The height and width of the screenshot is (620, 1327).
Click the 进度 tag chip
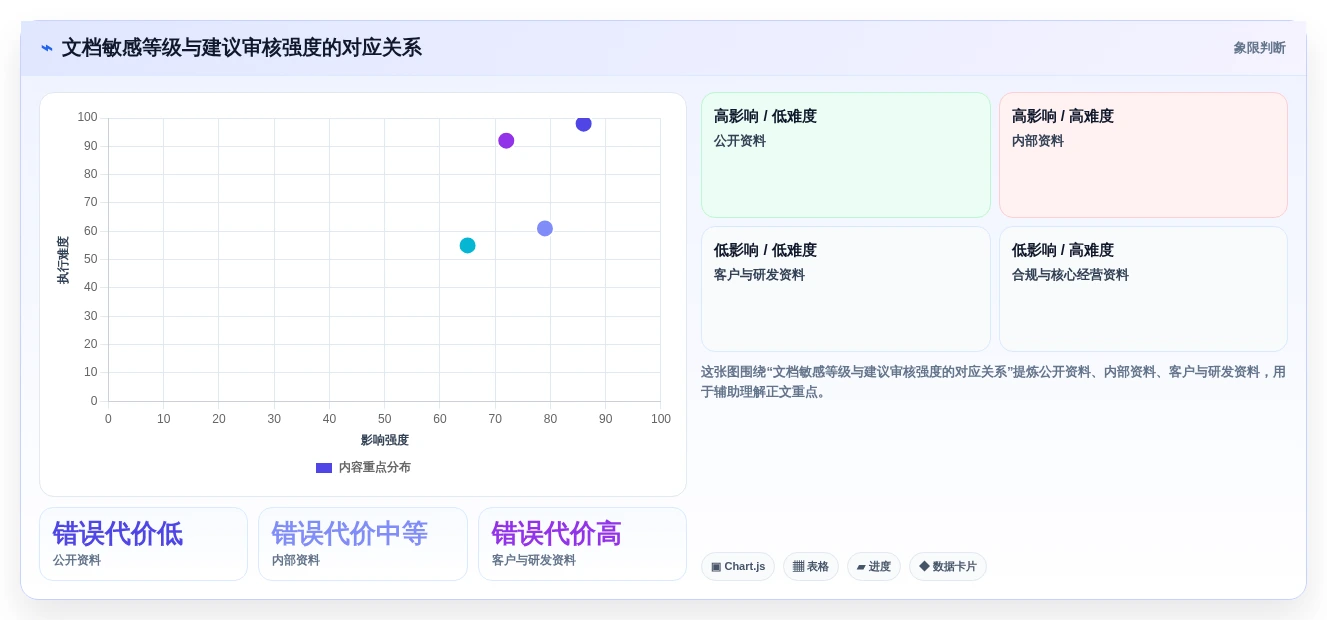874,567
